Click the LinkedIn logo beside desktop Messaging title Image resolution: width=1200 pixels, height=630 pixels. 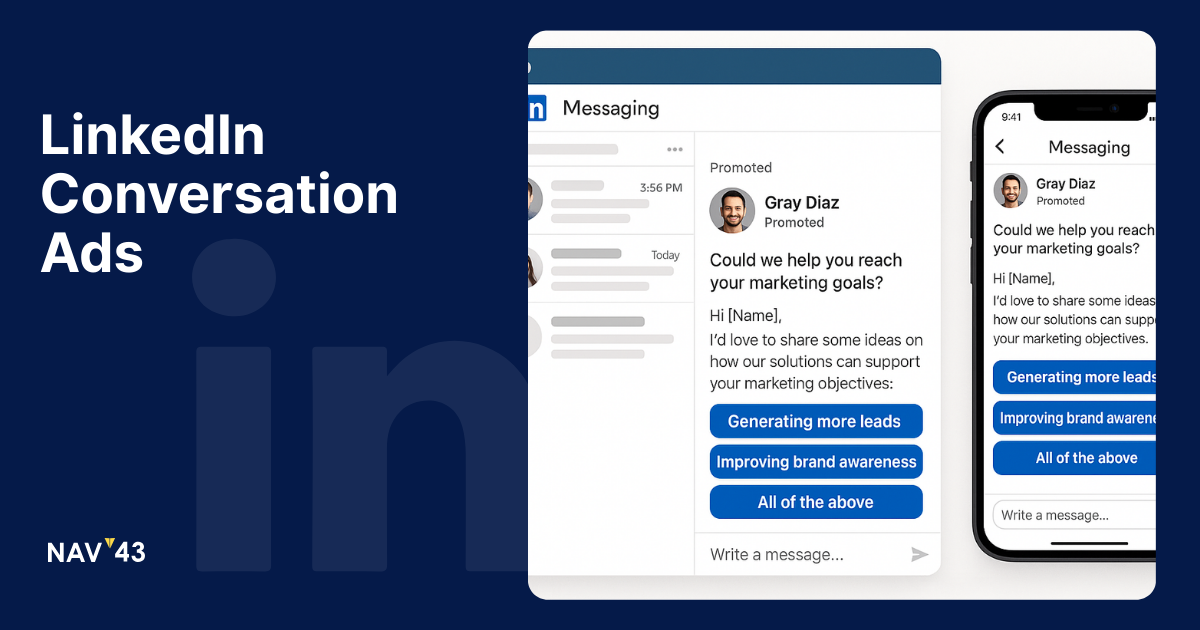point(537,108)
